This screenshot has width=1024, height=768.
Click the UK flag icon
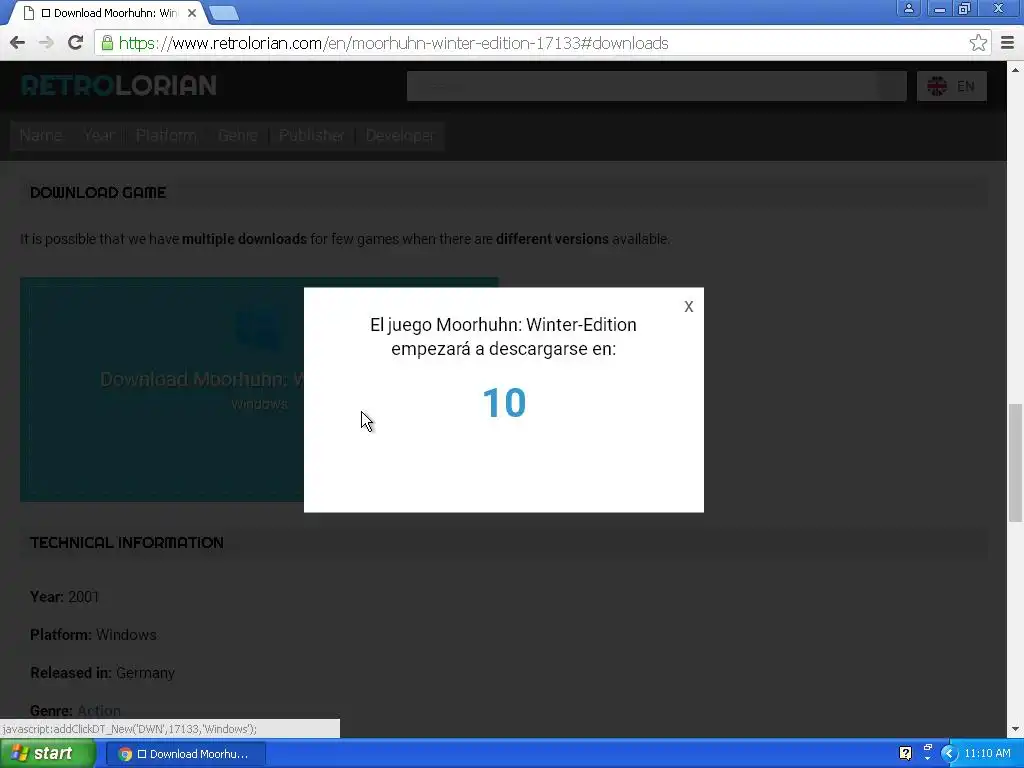point(937,86)
